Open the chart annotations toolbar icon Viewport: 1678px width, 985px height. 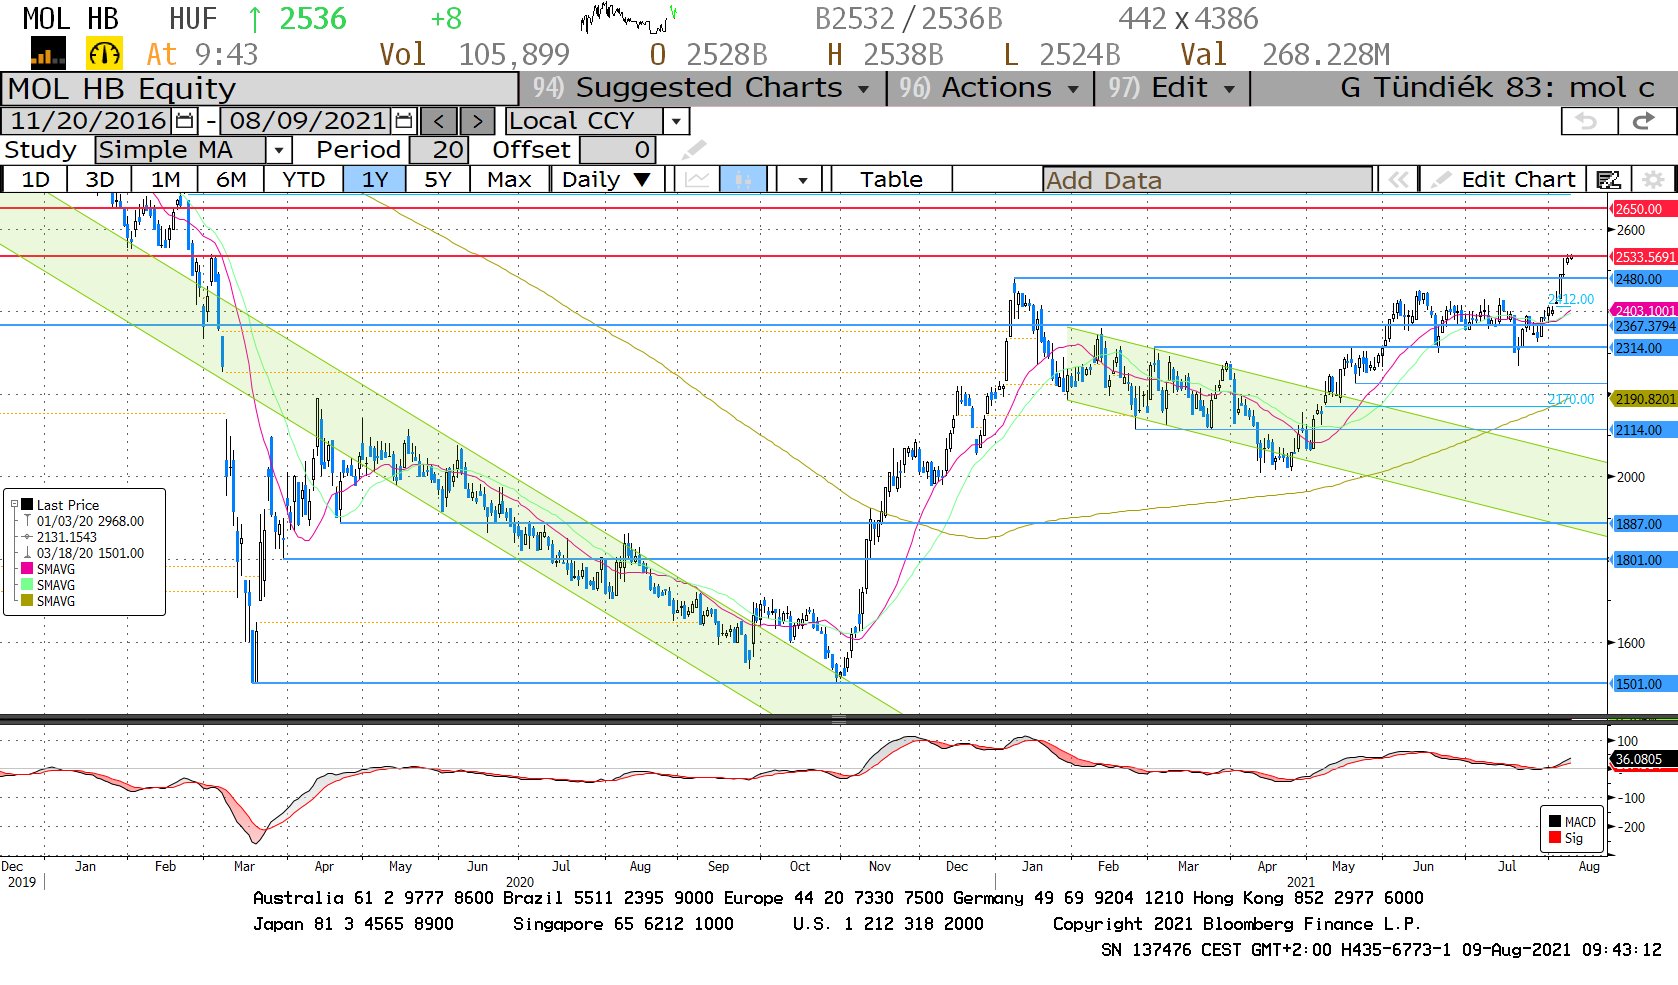coord(1608,179)
